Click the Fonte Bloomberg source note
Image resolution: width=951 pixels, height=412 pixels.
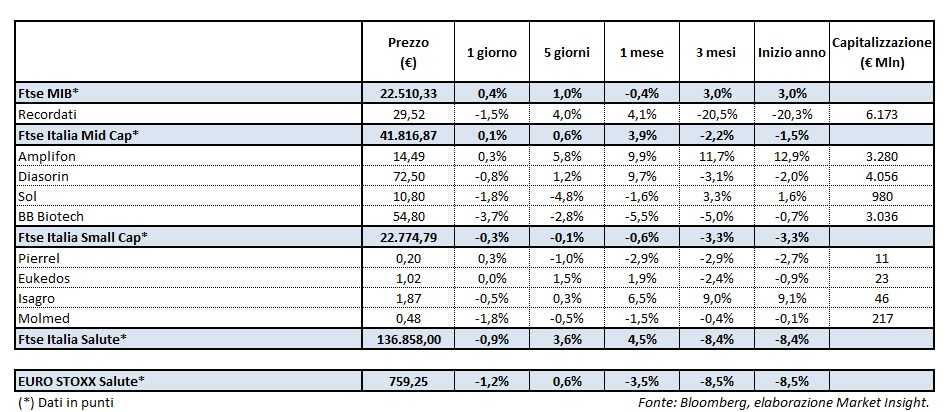click(785, 402)
